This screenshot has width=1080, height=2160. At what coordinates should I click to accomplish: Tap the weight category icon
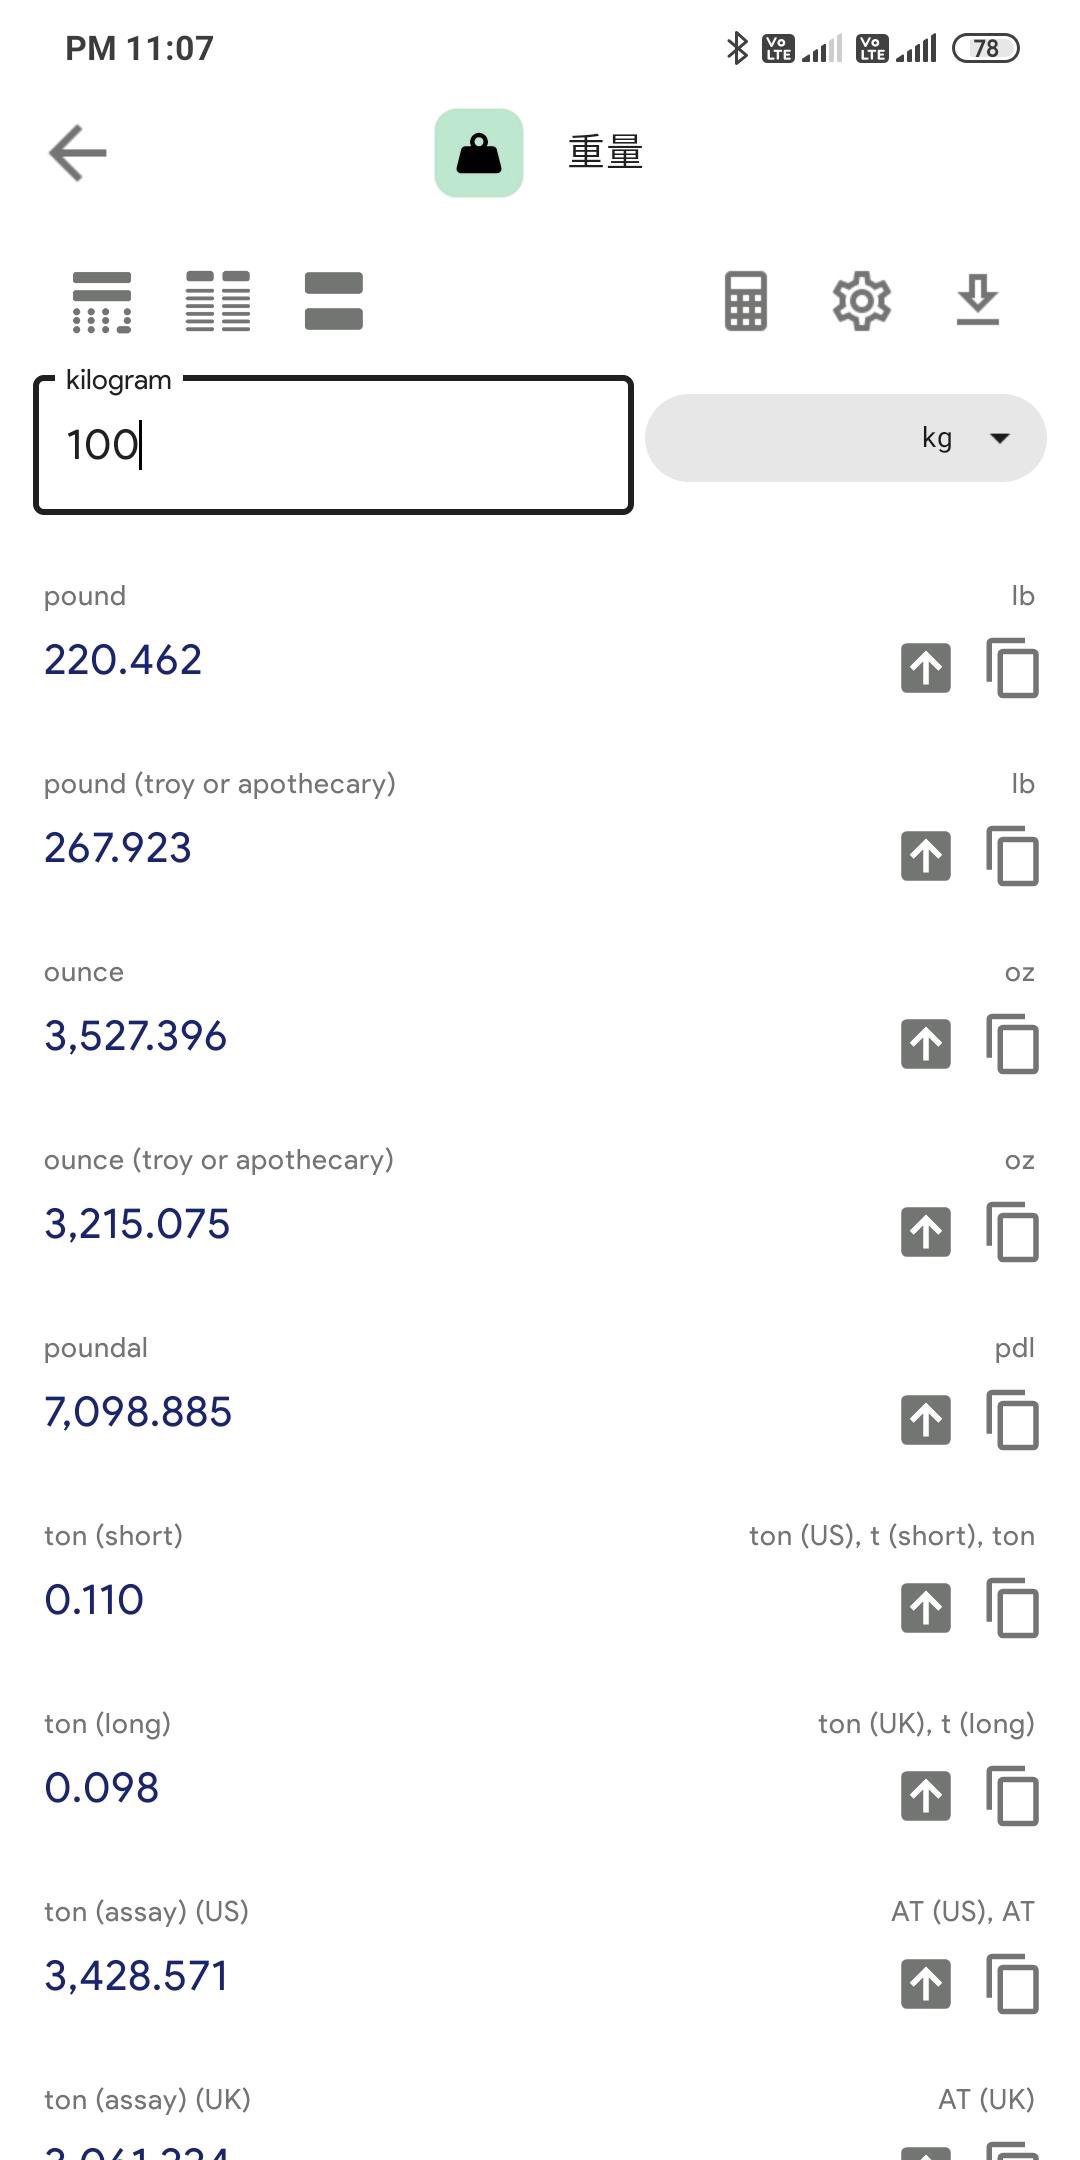[x=478, y=153]
